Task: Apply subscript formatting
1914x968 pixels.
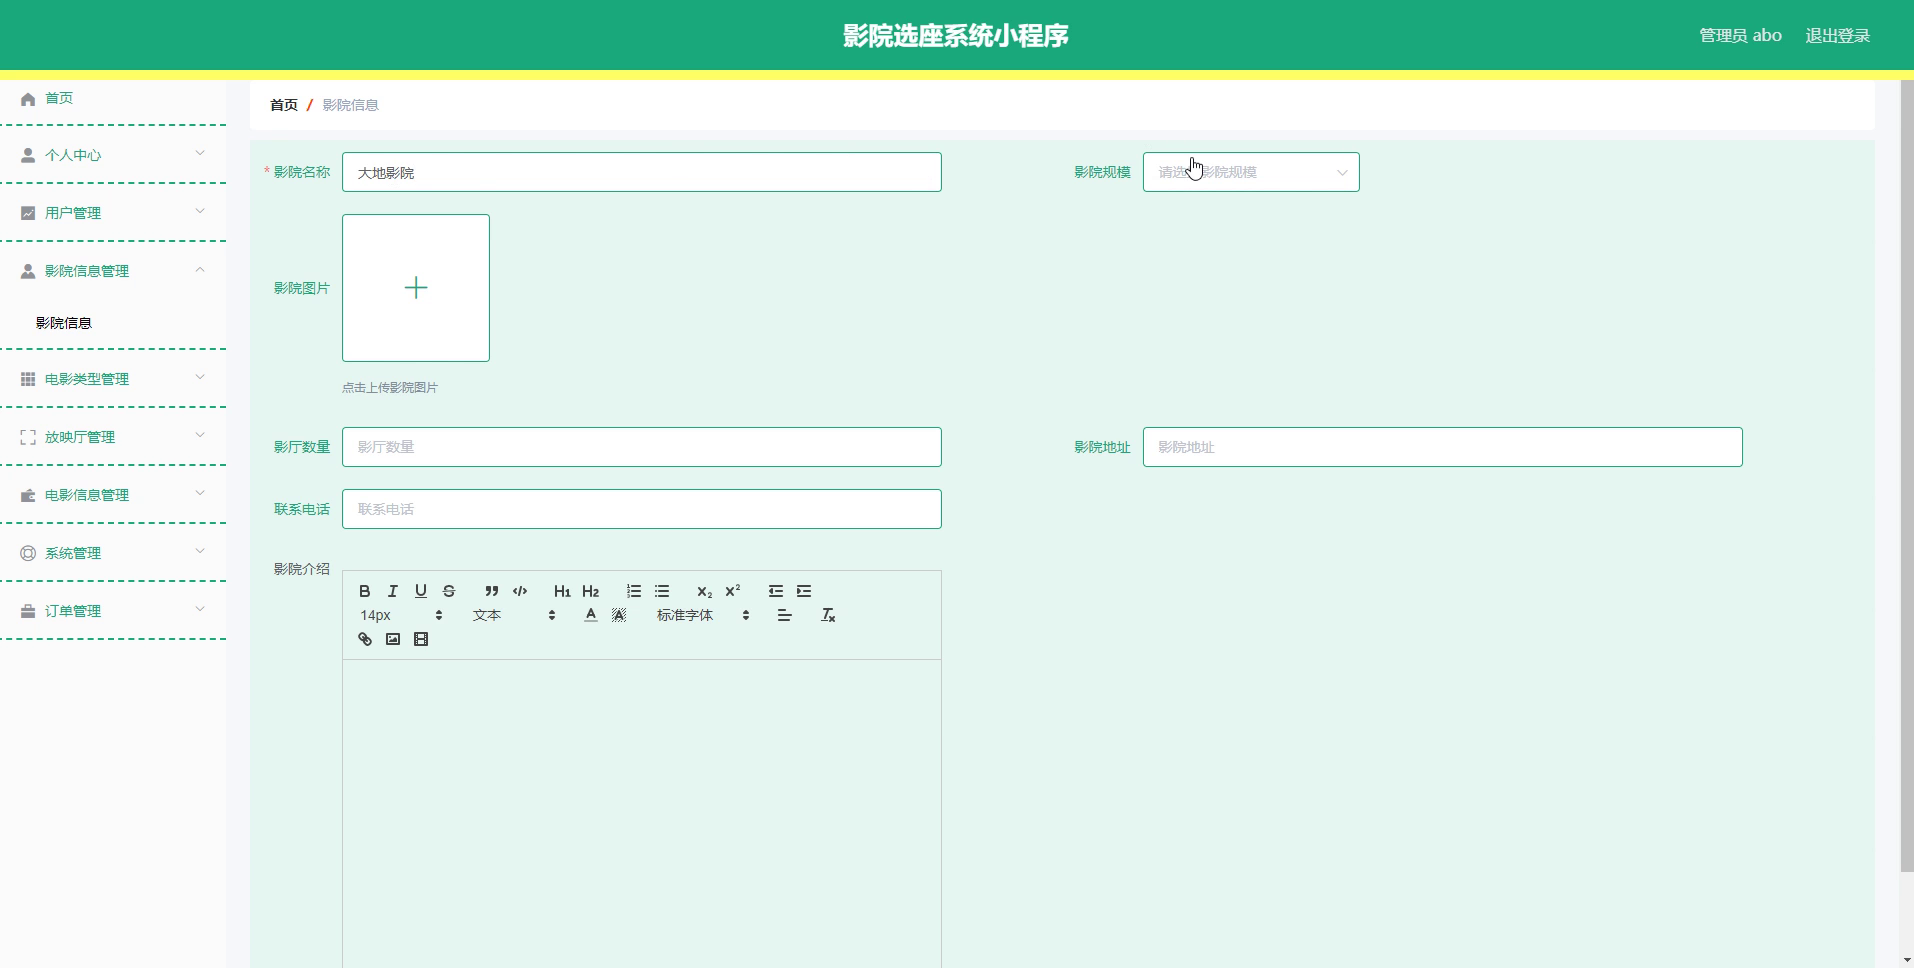Action: 704,591
